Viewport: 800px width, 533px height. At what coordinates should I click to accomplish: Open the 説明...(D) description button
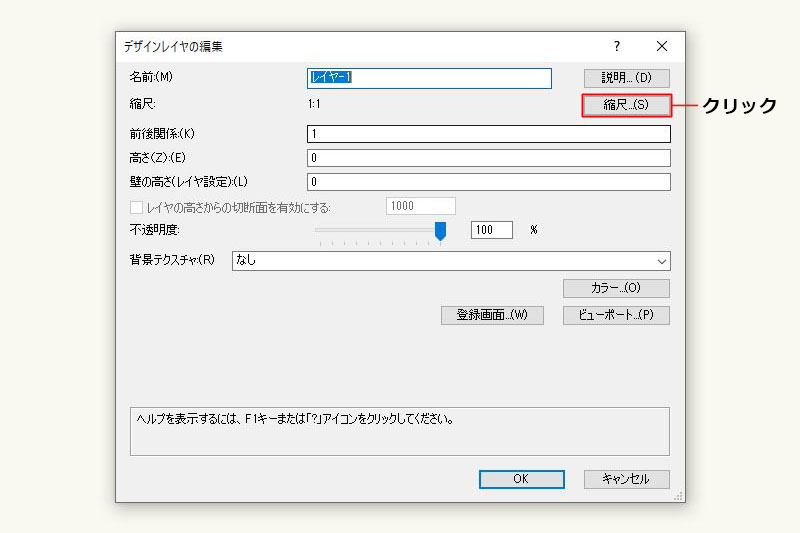click(627, 78)
